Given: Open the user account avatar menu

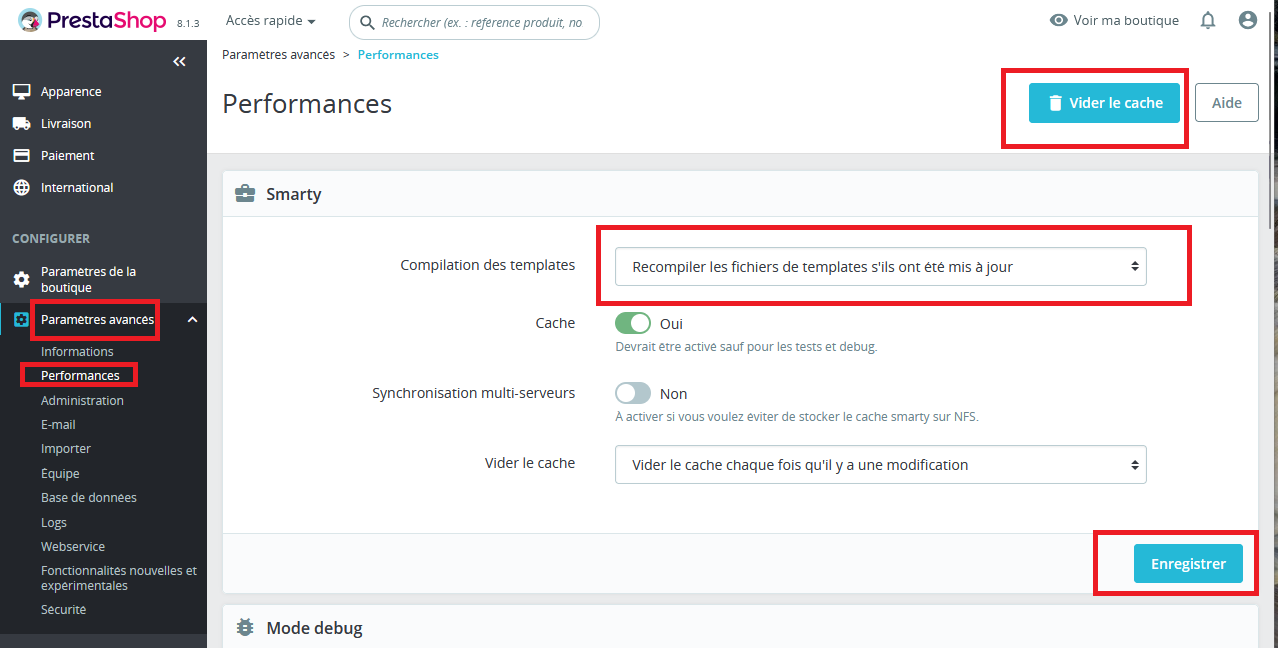Looking at the screenshot, I should [x=1247, y=20].
